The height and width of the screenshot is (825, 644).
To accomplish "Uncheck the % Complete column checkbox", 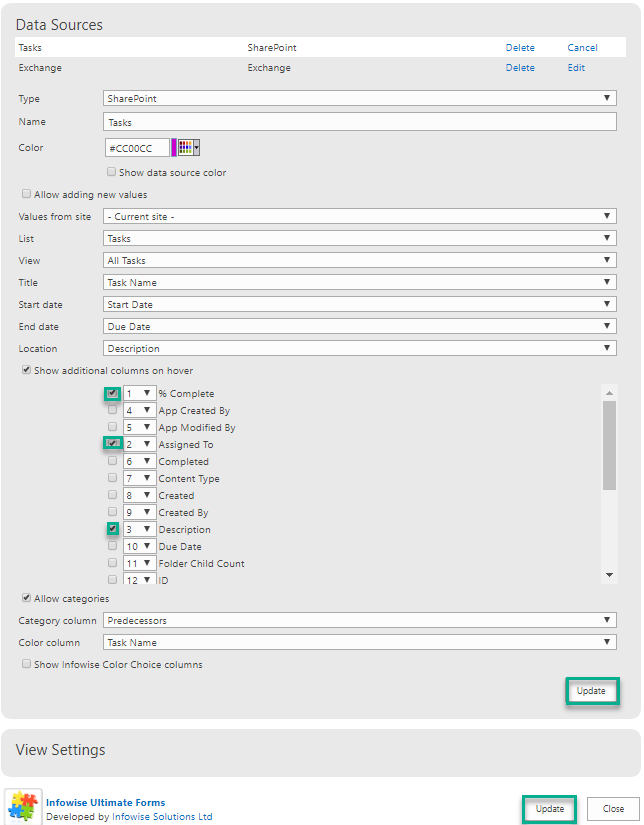I will pyautogui.click(x=112, y=393).
